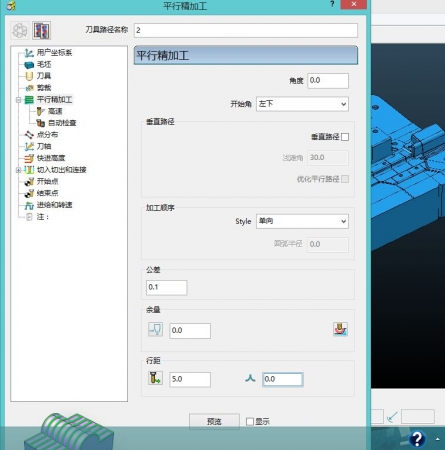This screenshot has width=445, height=450.
Task: Click the cusp height icon before the 0.0 field
Action: 250,378
